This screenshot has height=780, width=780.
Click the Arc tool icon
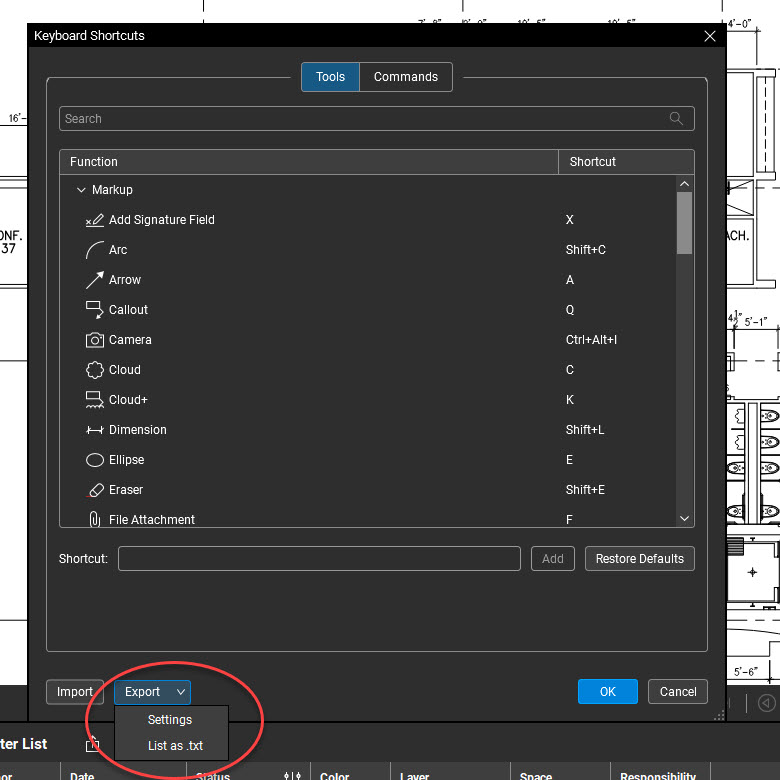95,250
